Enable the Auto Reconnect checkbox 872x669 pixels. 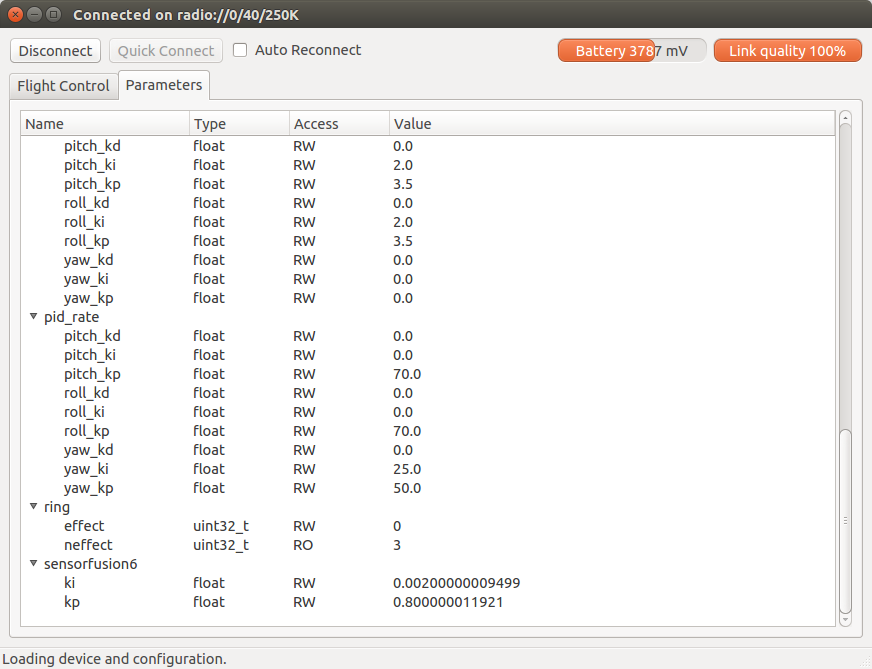(240, 50)
